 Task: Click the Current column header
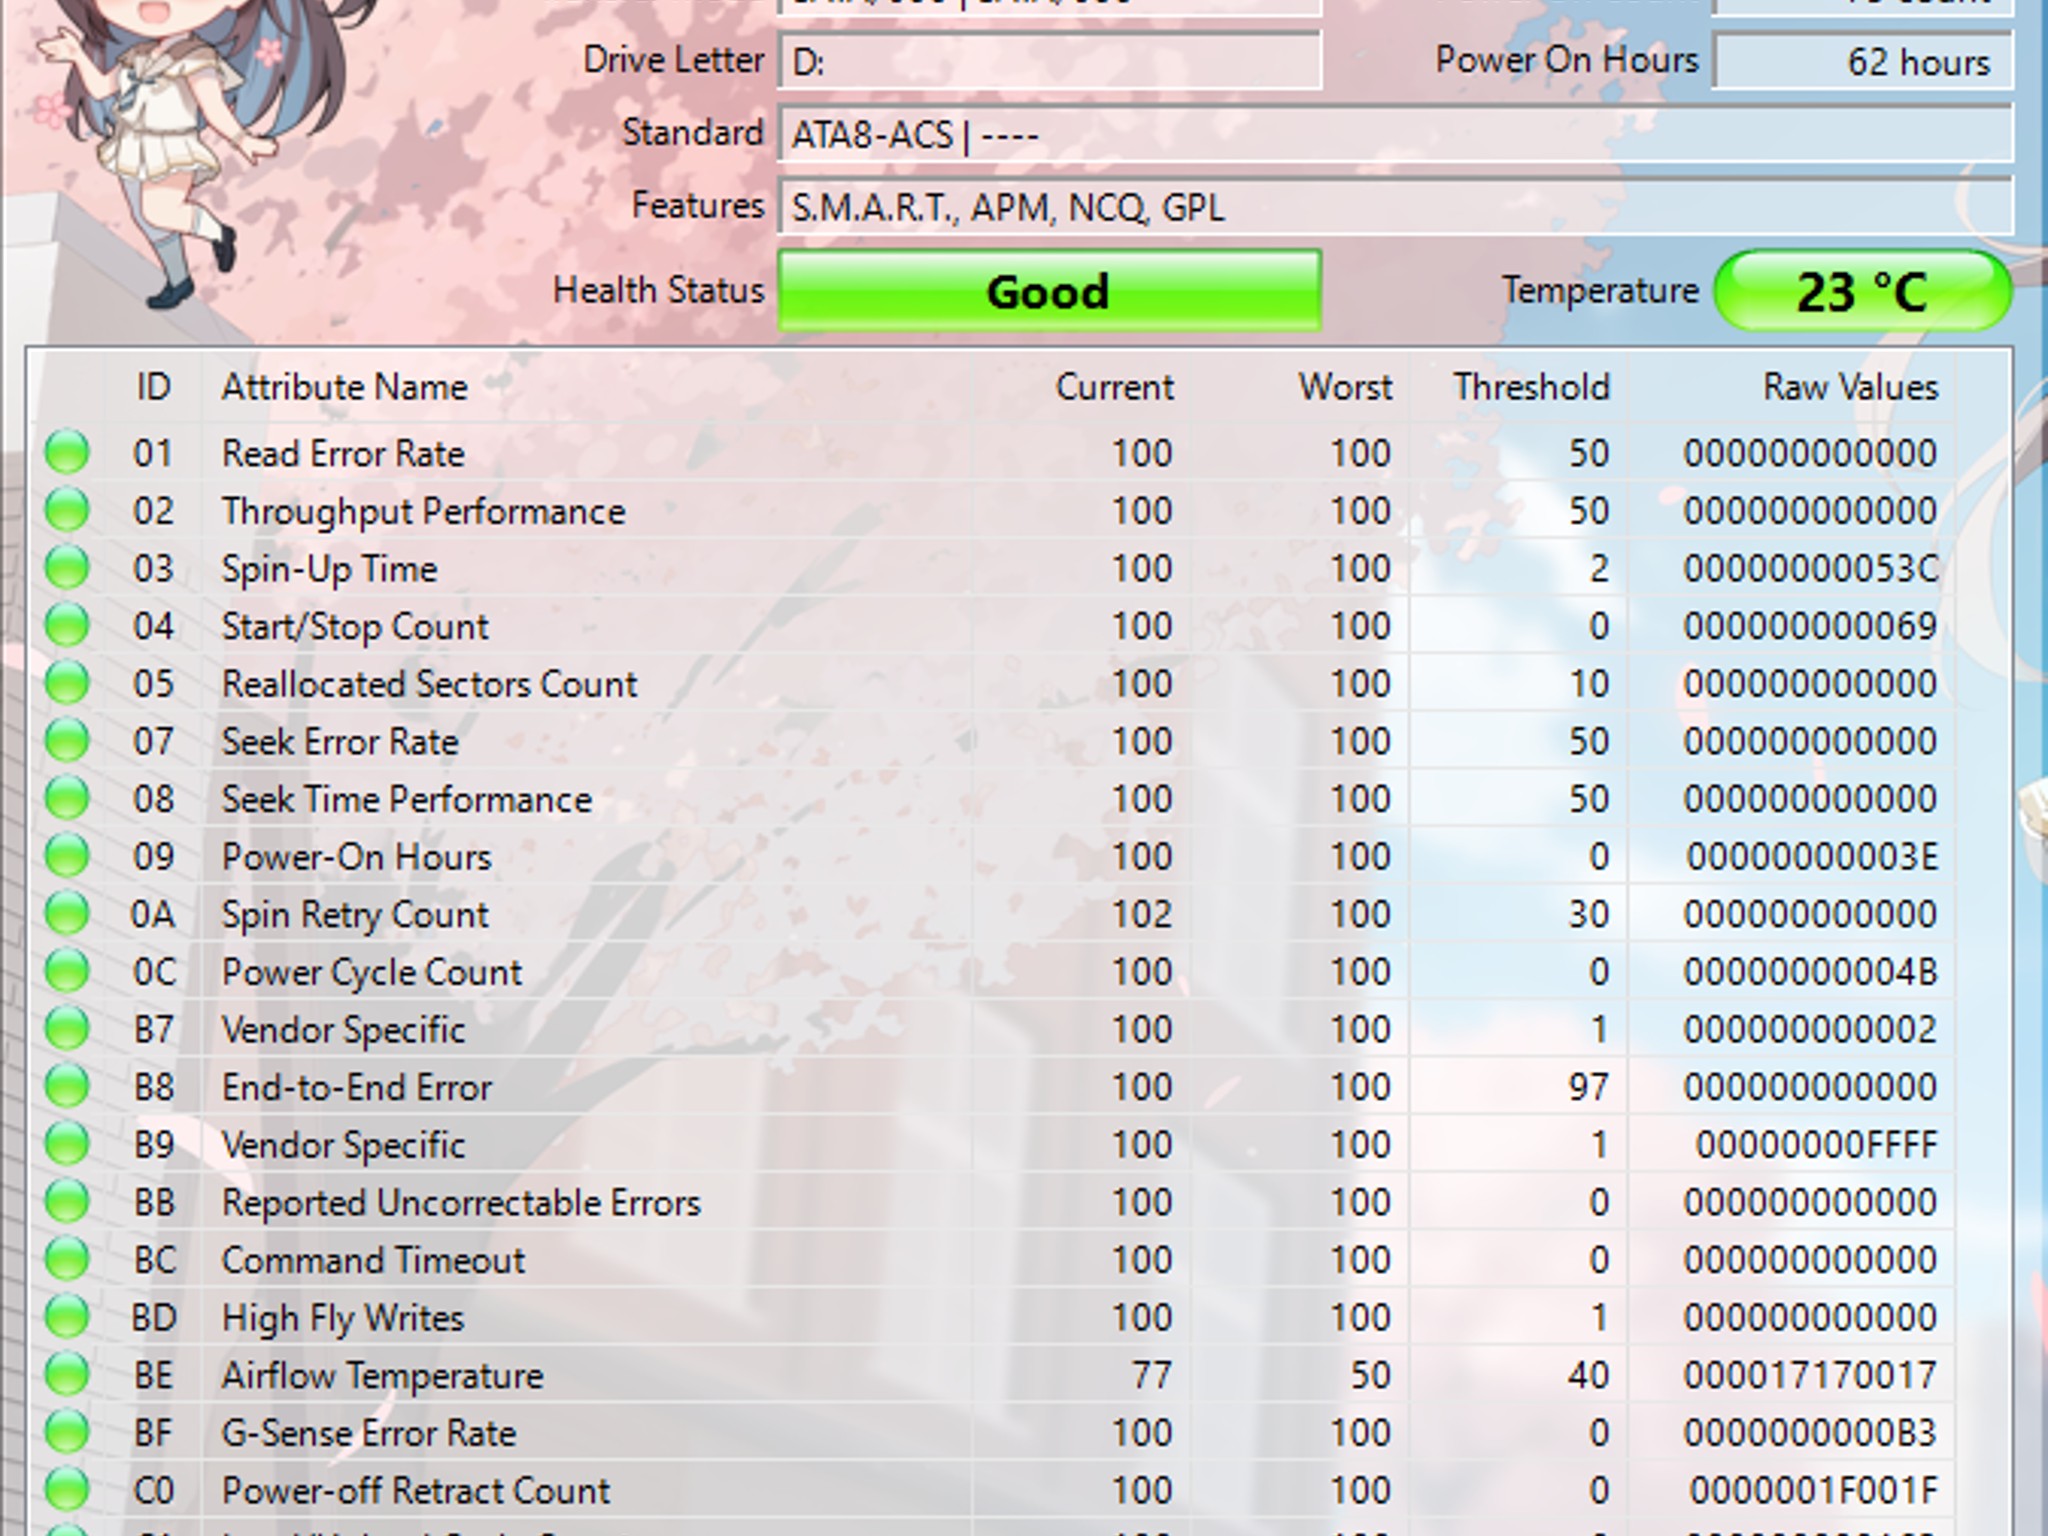pos(1114,387)
